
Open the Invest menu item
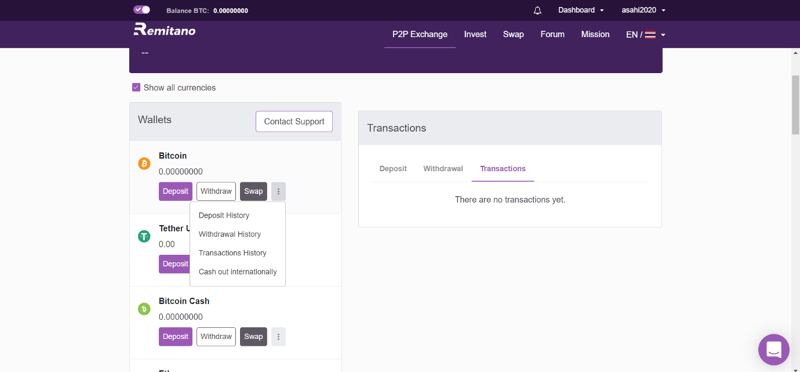[x=475, y=35]
